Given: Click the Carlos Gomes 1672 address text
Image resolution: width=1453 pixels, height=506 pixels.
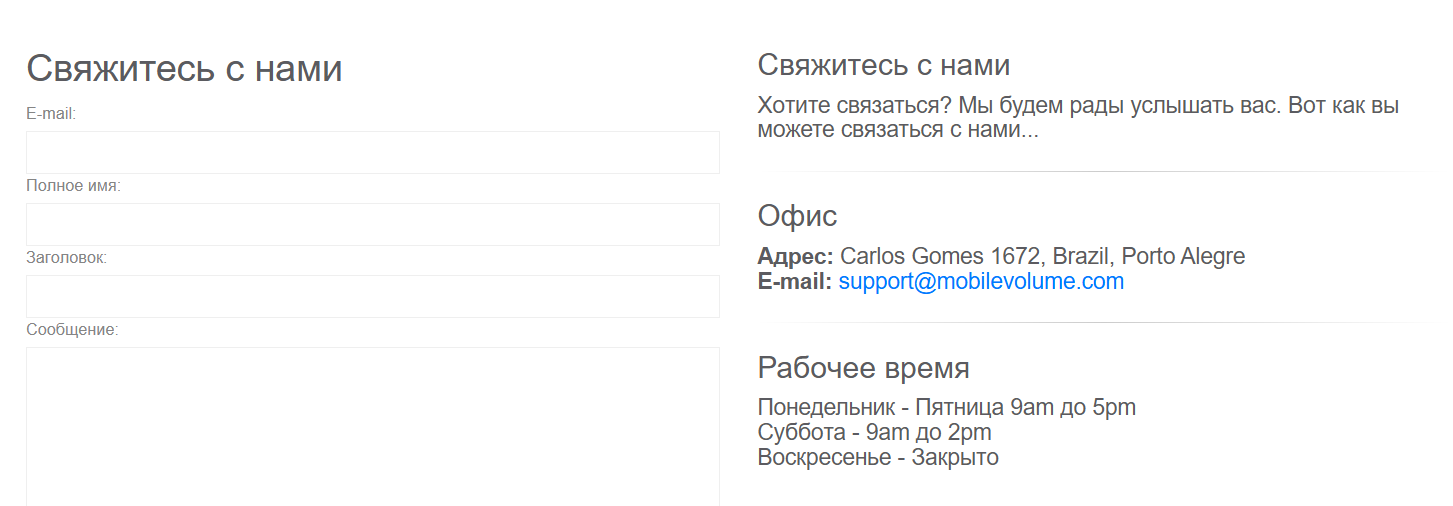Looking at the screenshot, I should coord(1042,256).
